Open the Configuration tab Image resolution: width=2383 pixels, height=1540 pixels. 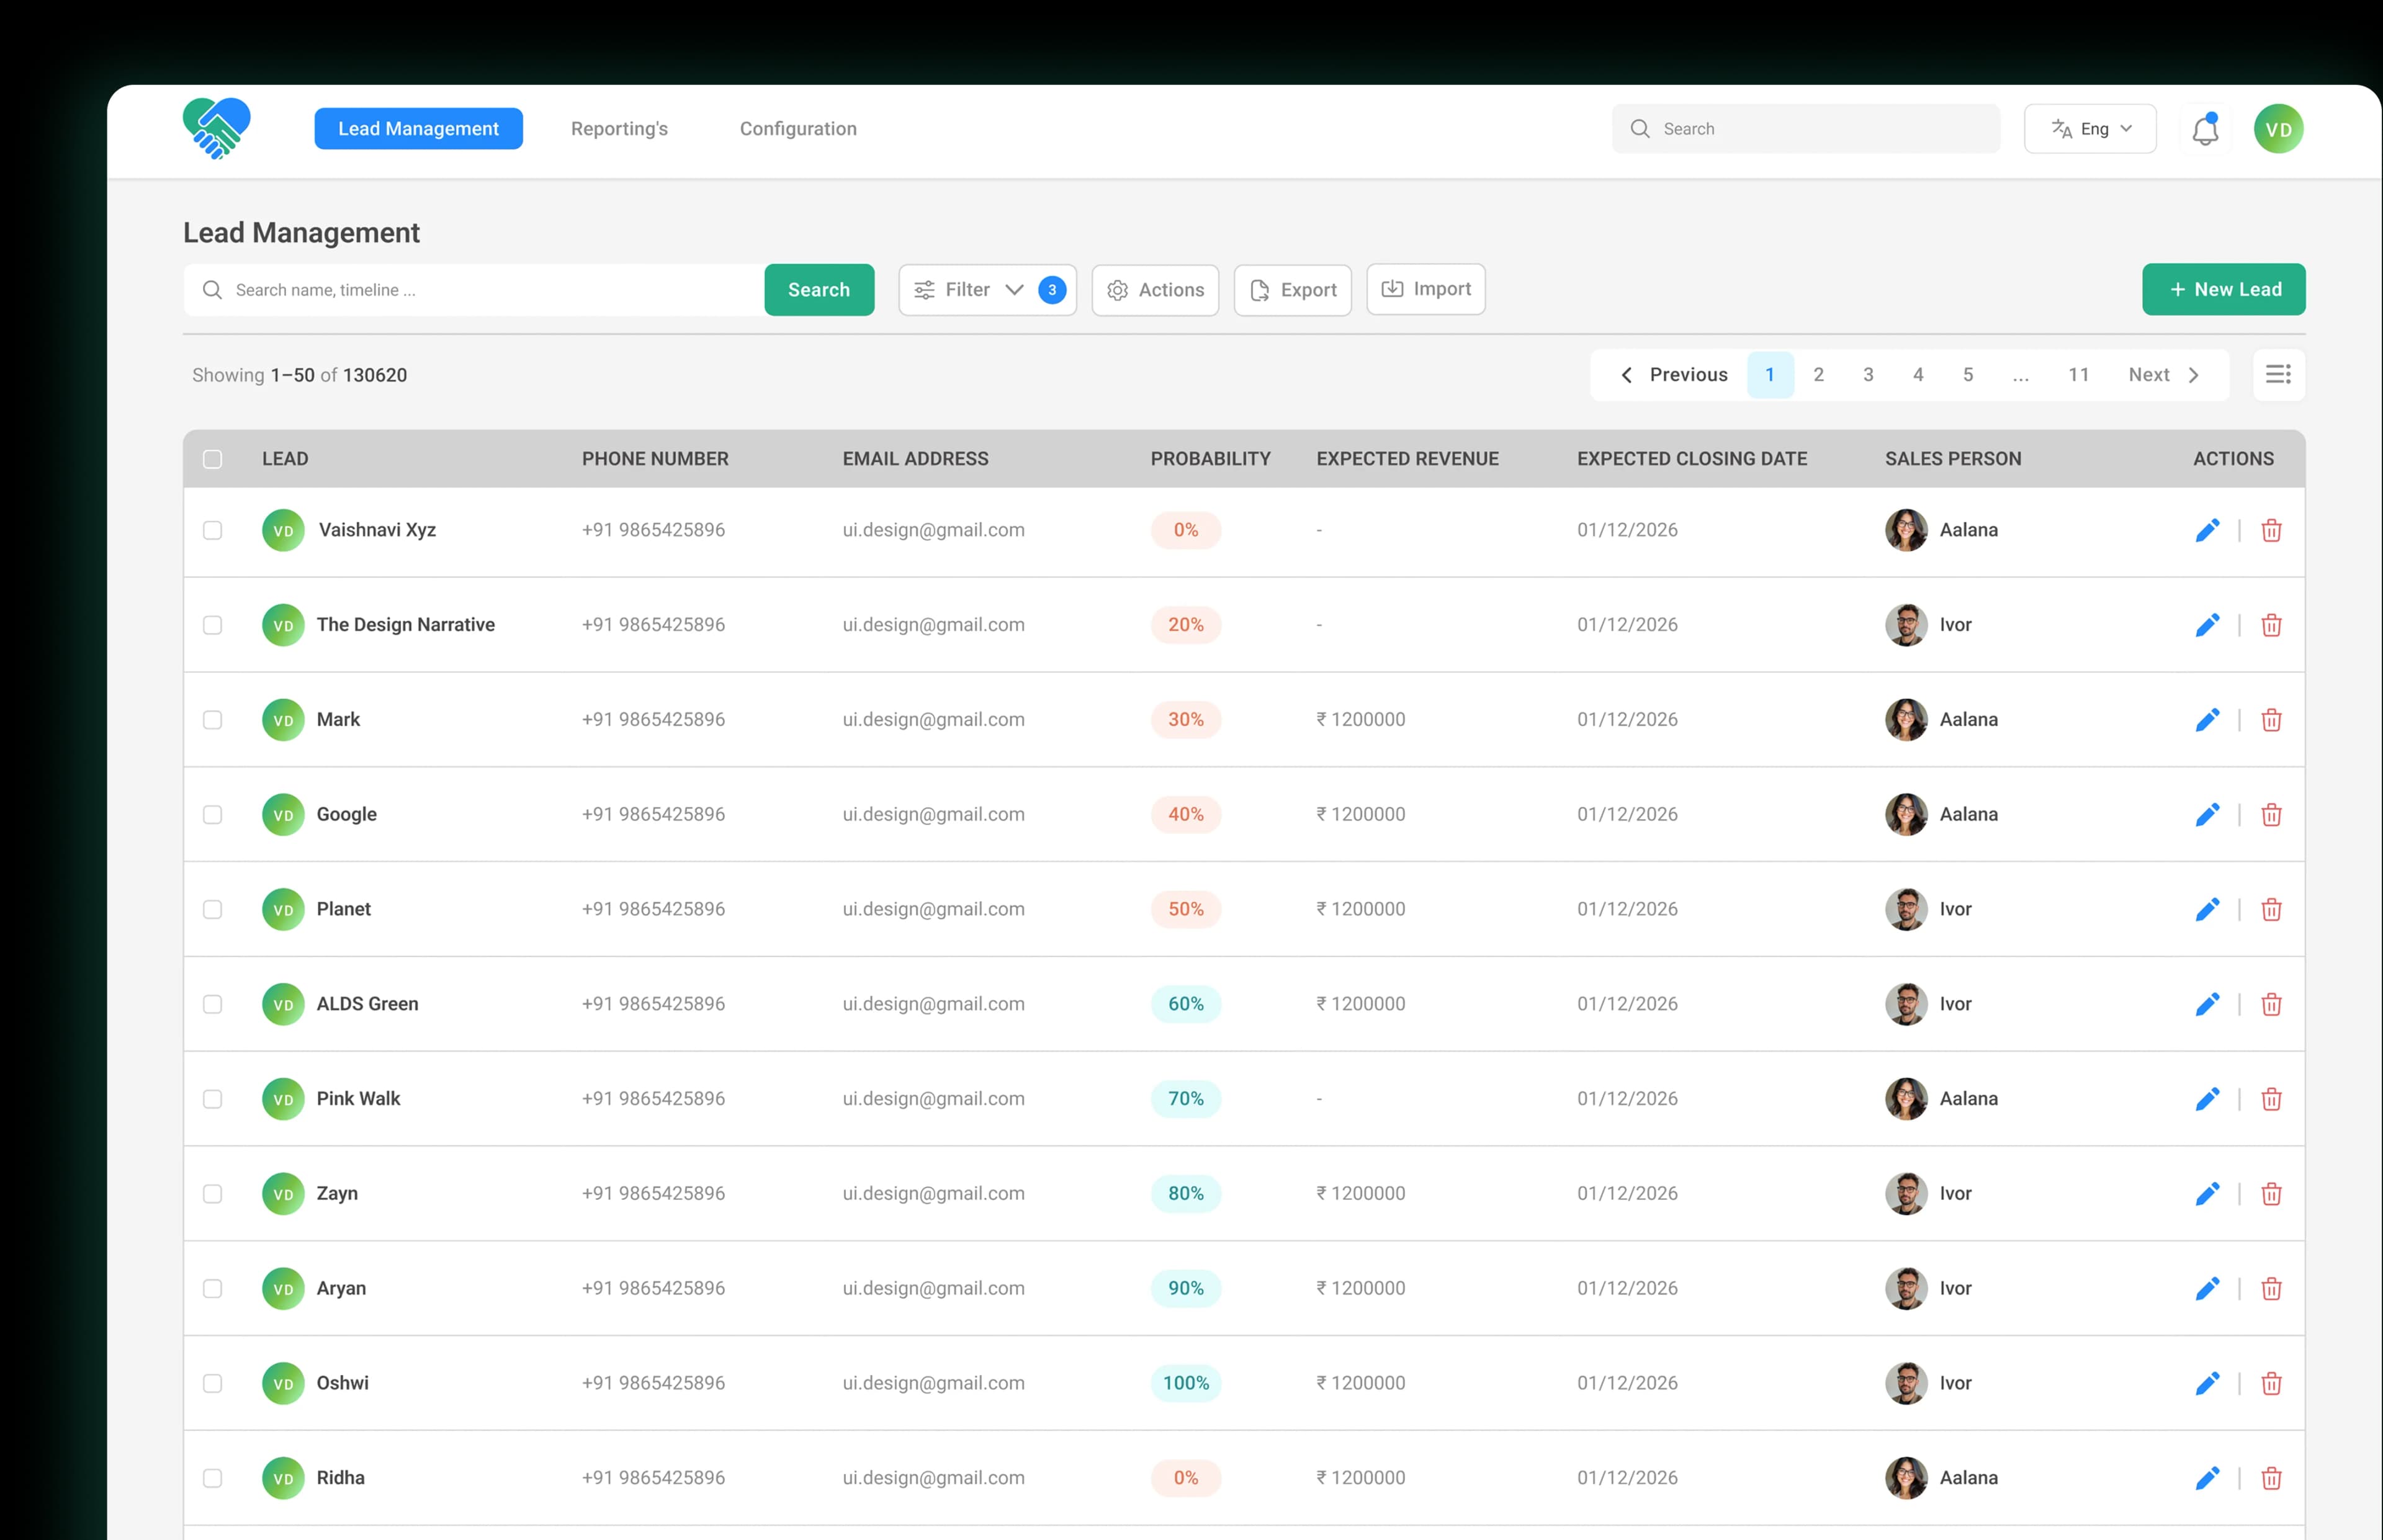click(x=797, y=129)
